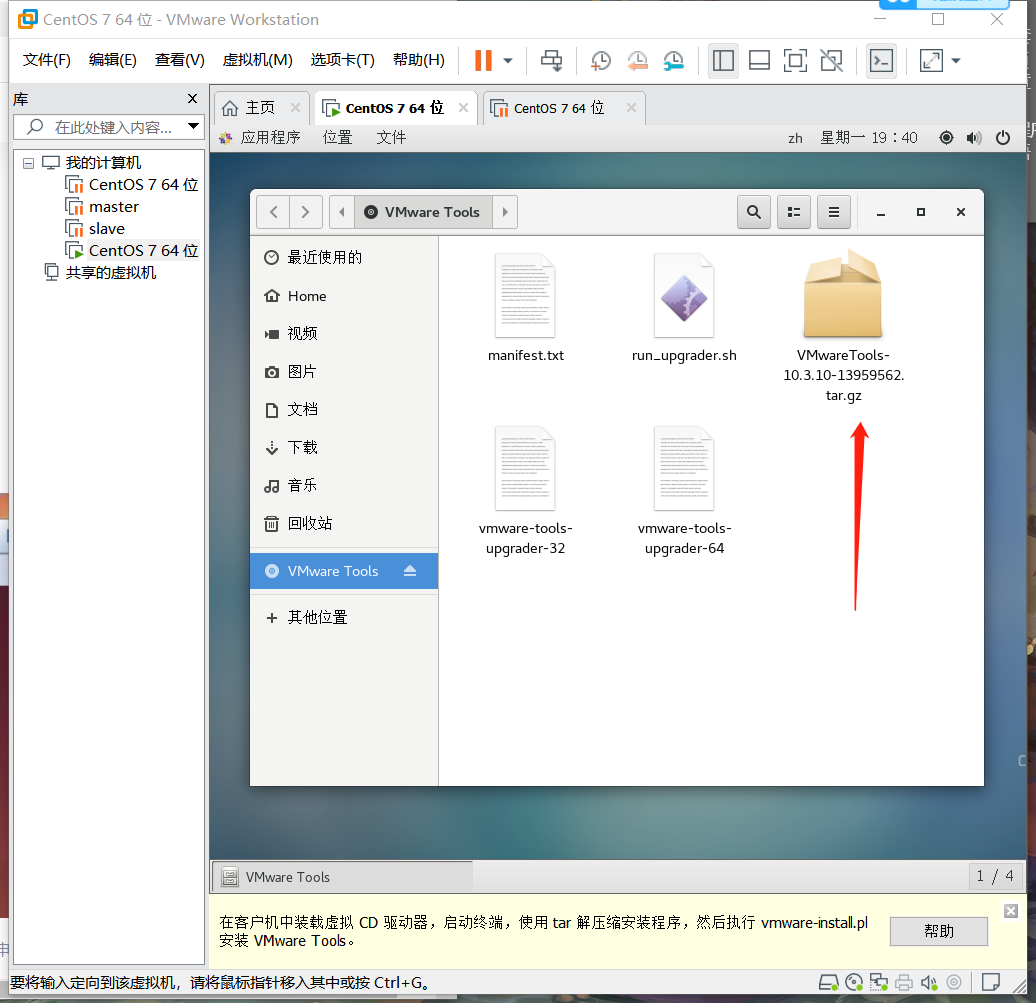The width and height of the screenshot is (1036, 1003).
Task: Open the library search dropdown arrow
Action: pyautogui.click(x=194, y=126)
